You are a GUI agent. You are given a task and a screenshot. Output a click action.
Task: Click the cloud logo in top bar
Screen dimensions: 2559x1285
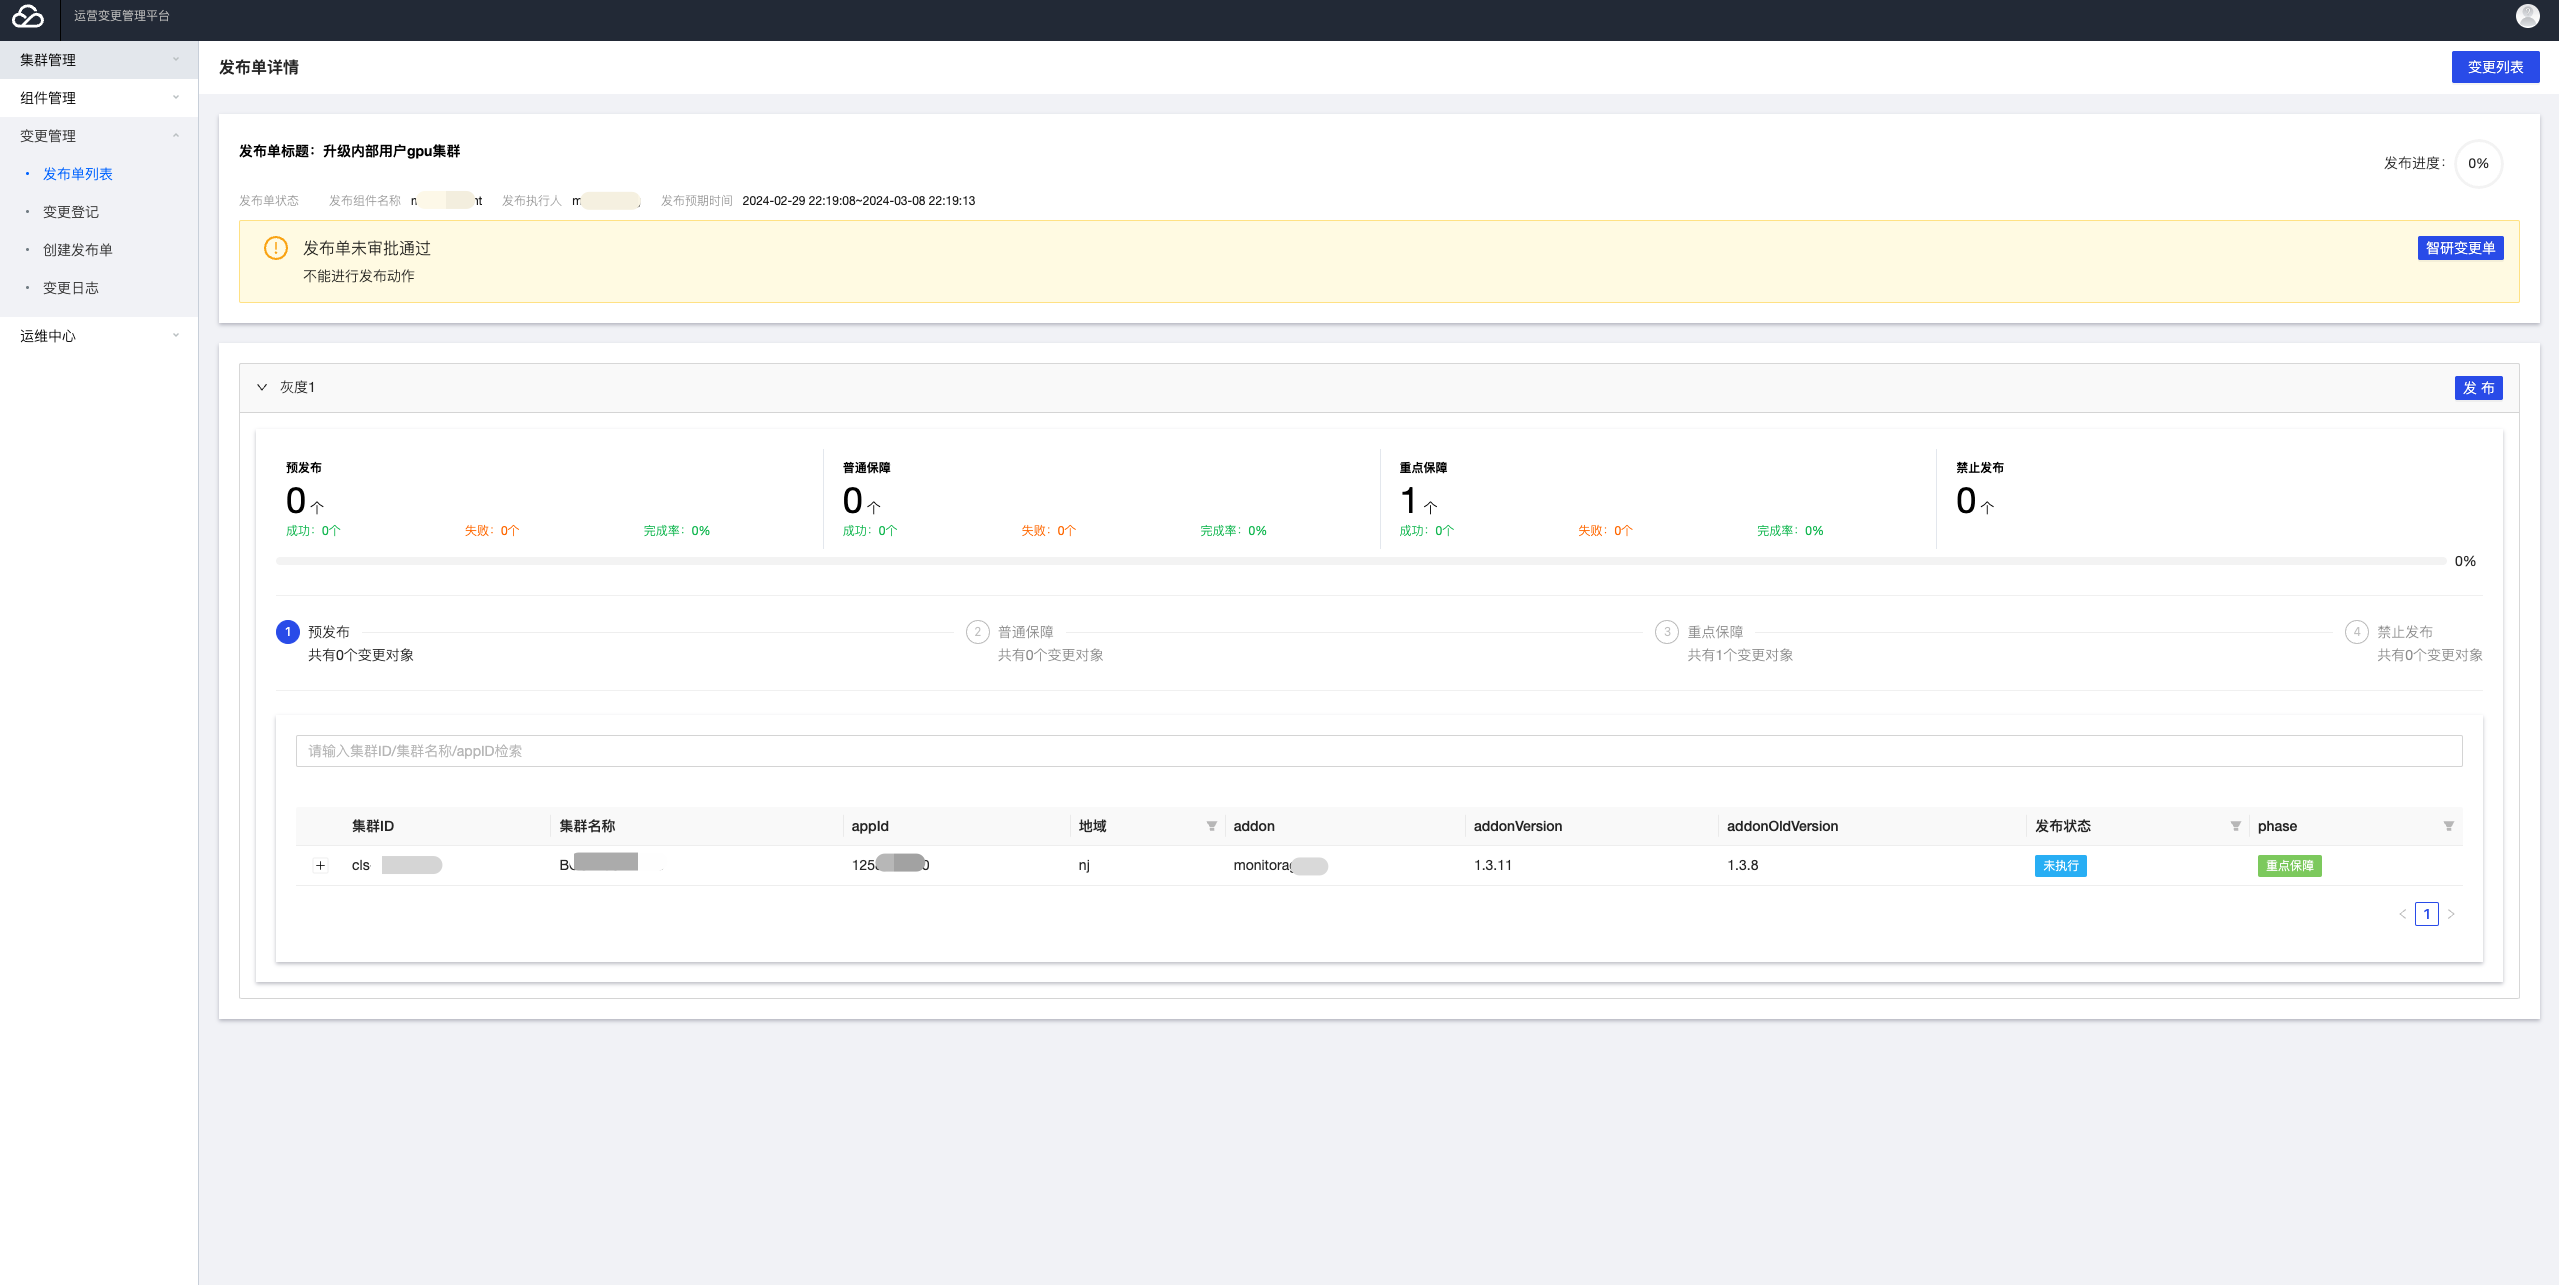pyautogui.click(x=28, y=16)
